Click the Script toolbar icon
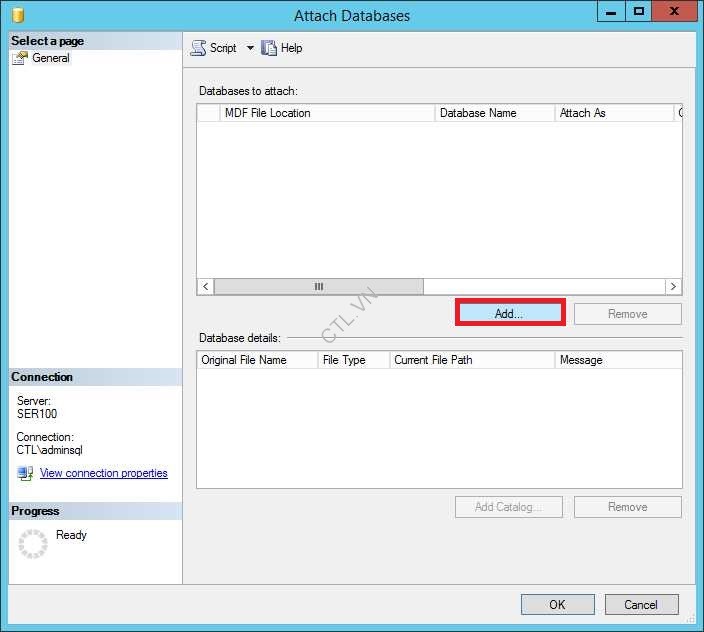 198,48
